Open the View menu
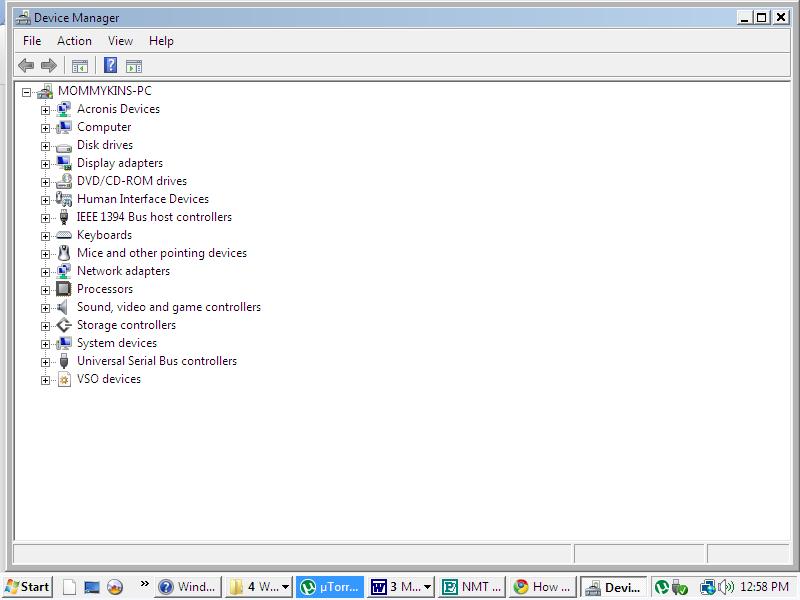The width and height of the screenshot is (800, 600). click(x=120, y=41)
